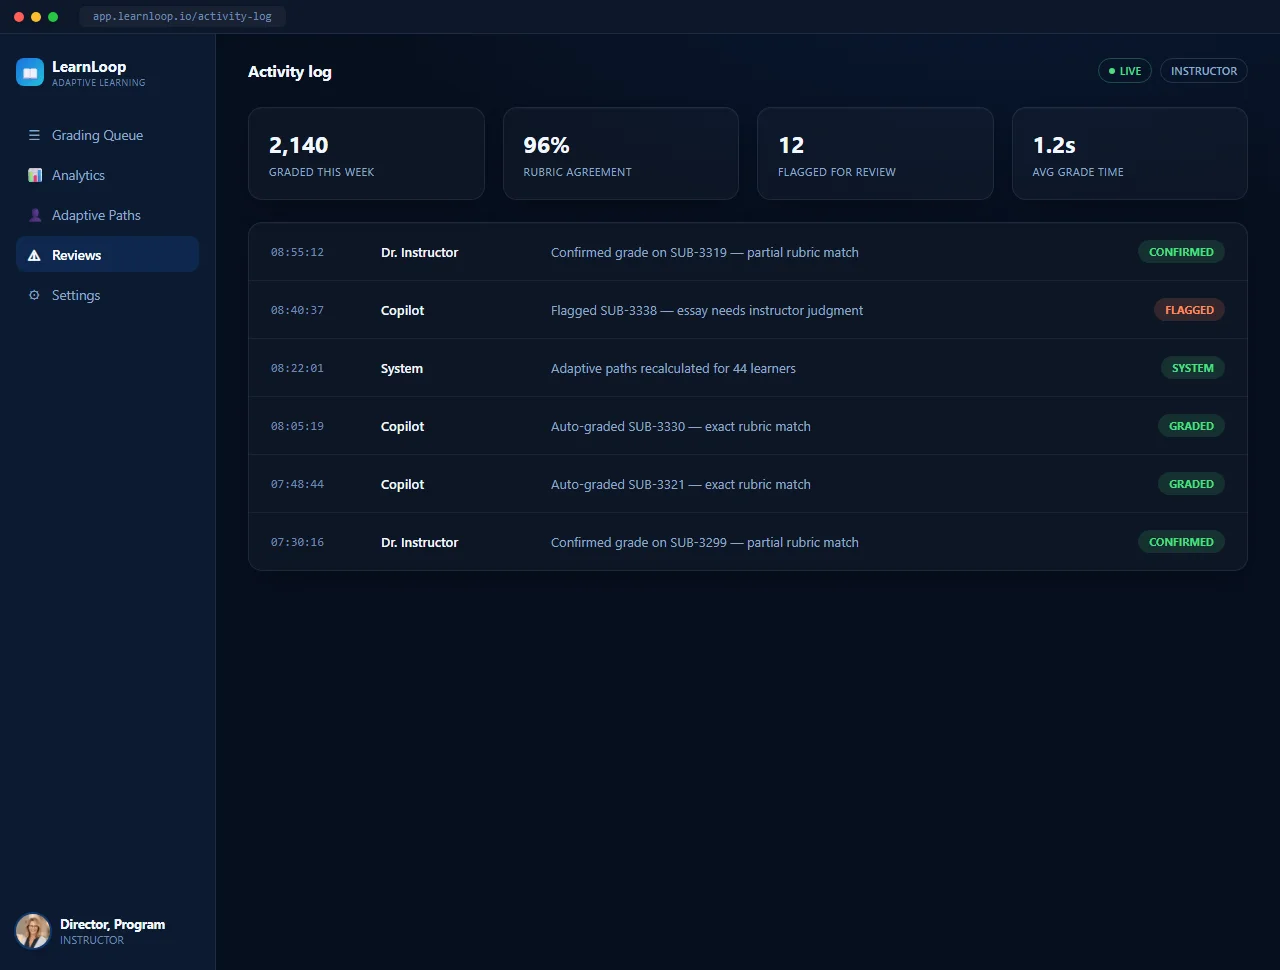Toggle the LIVE status pill
Viewport: 1280px width, 970px height.
tap(1125, 71)
